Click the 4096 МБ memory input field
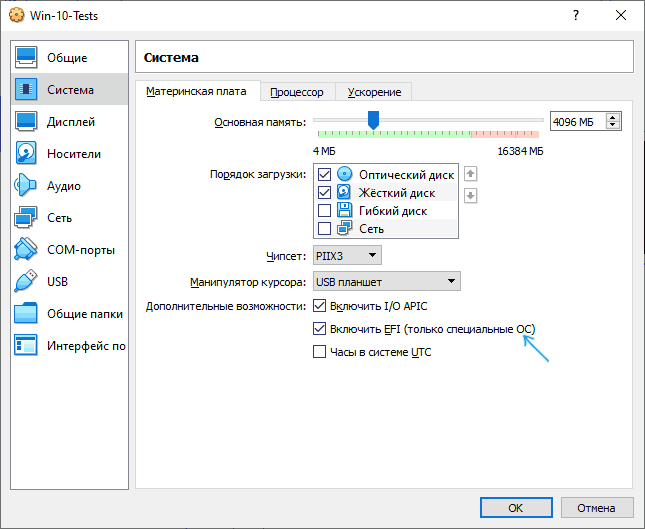Screen dimensions: 645x529 [x=578, y=122]
